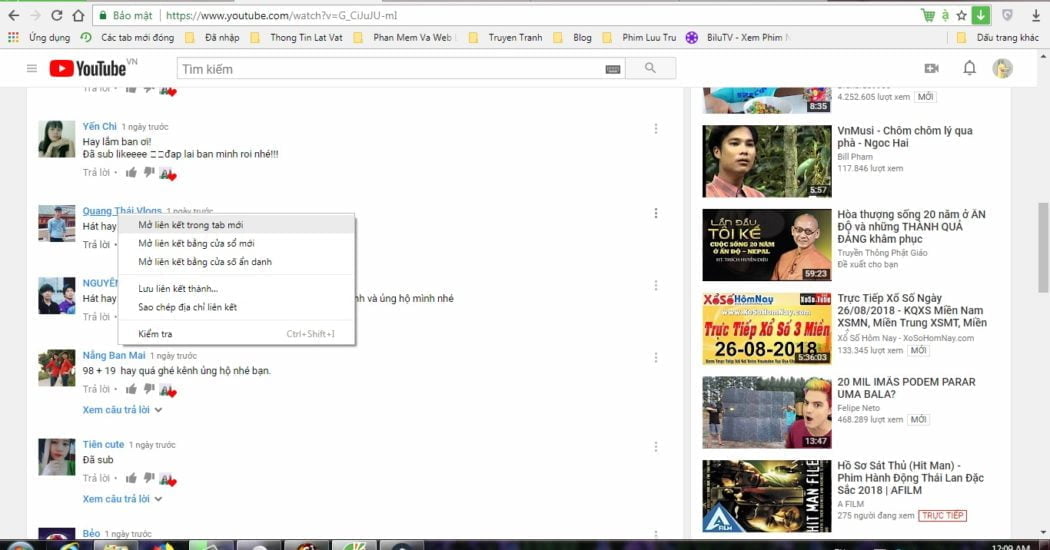This screenshot has width=1050, height=550.
Task: Bookmark this page with the star icon
Action: point(962,15)
